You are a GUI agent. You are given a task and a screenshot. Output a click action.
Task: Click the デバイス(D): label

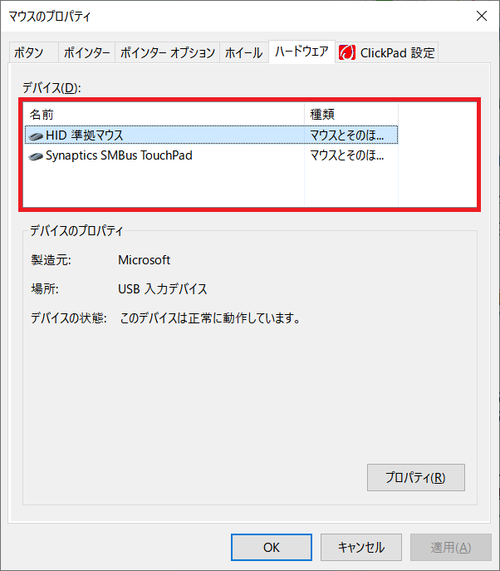52,88
